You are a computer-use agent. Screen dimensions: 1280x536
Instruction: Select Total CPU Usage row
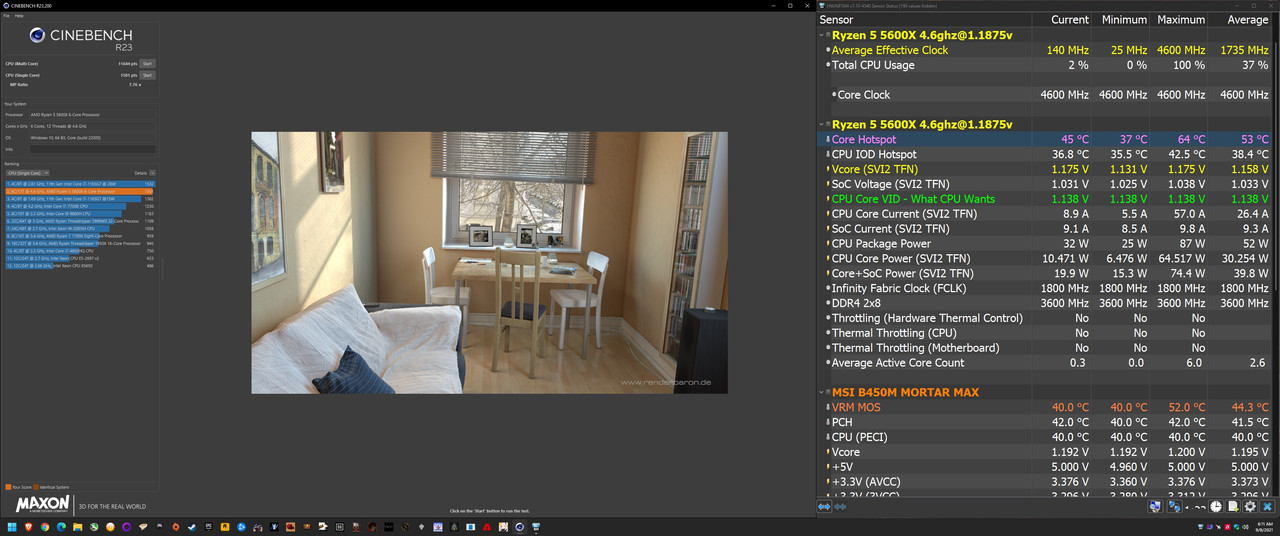(1047, 65)
